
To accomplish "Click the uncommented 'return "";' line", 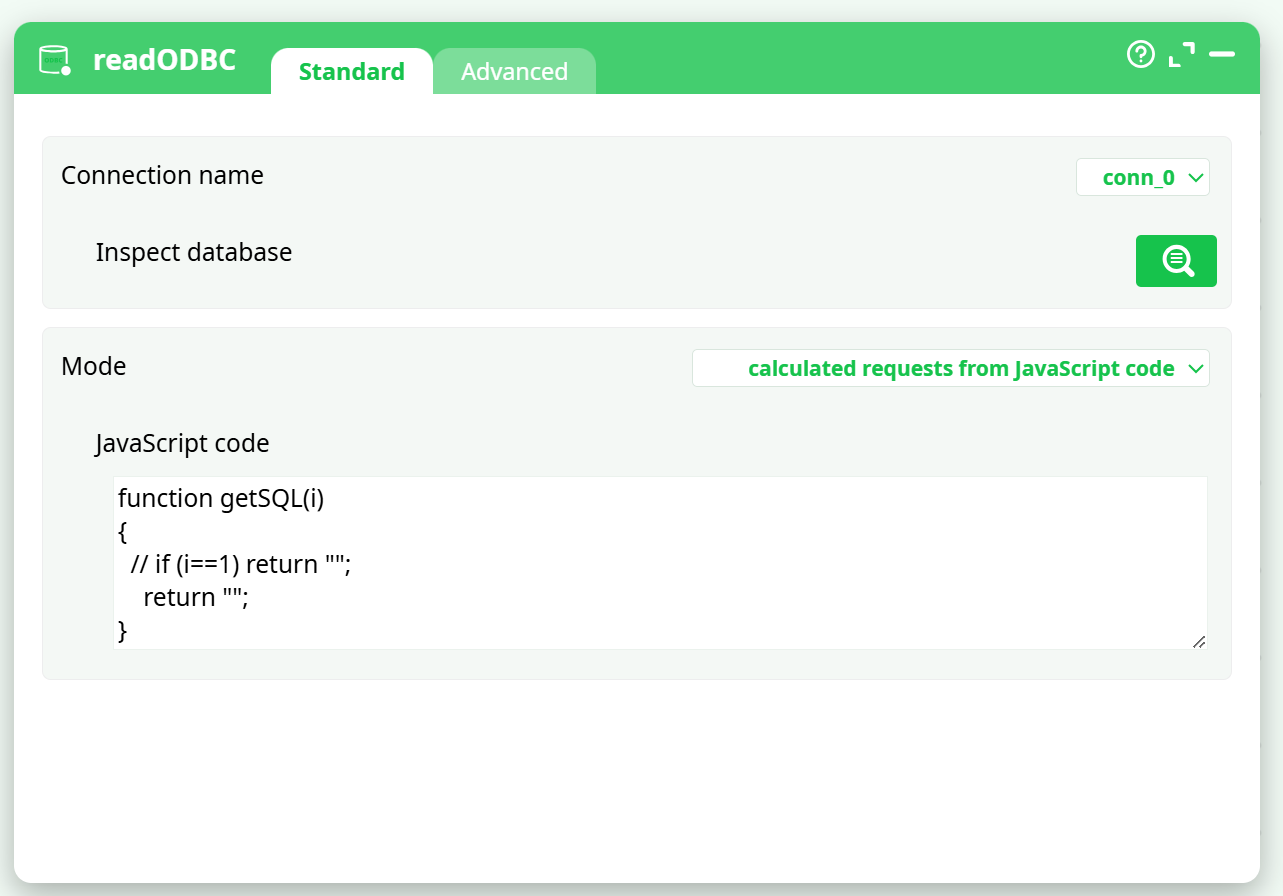I will coord(195,597).
